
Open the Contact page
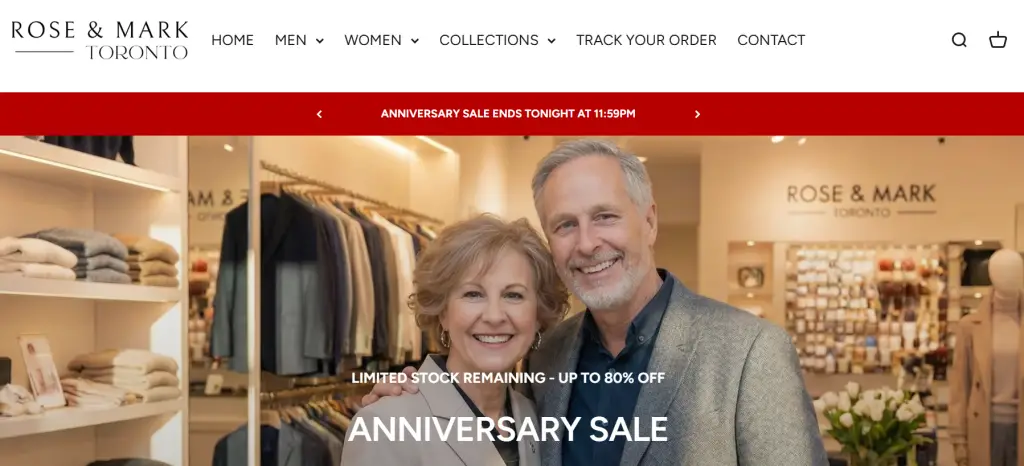771,40
